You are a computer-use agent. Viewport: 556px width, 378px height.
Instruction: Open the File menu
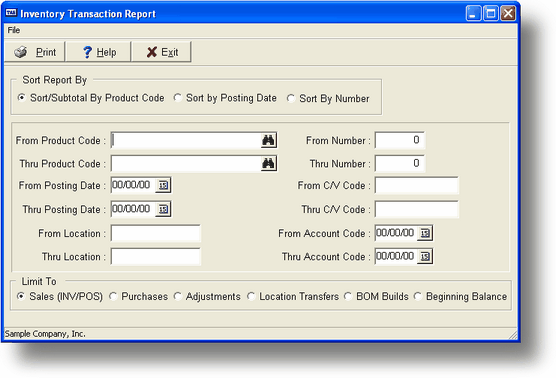tap(14, 30)
